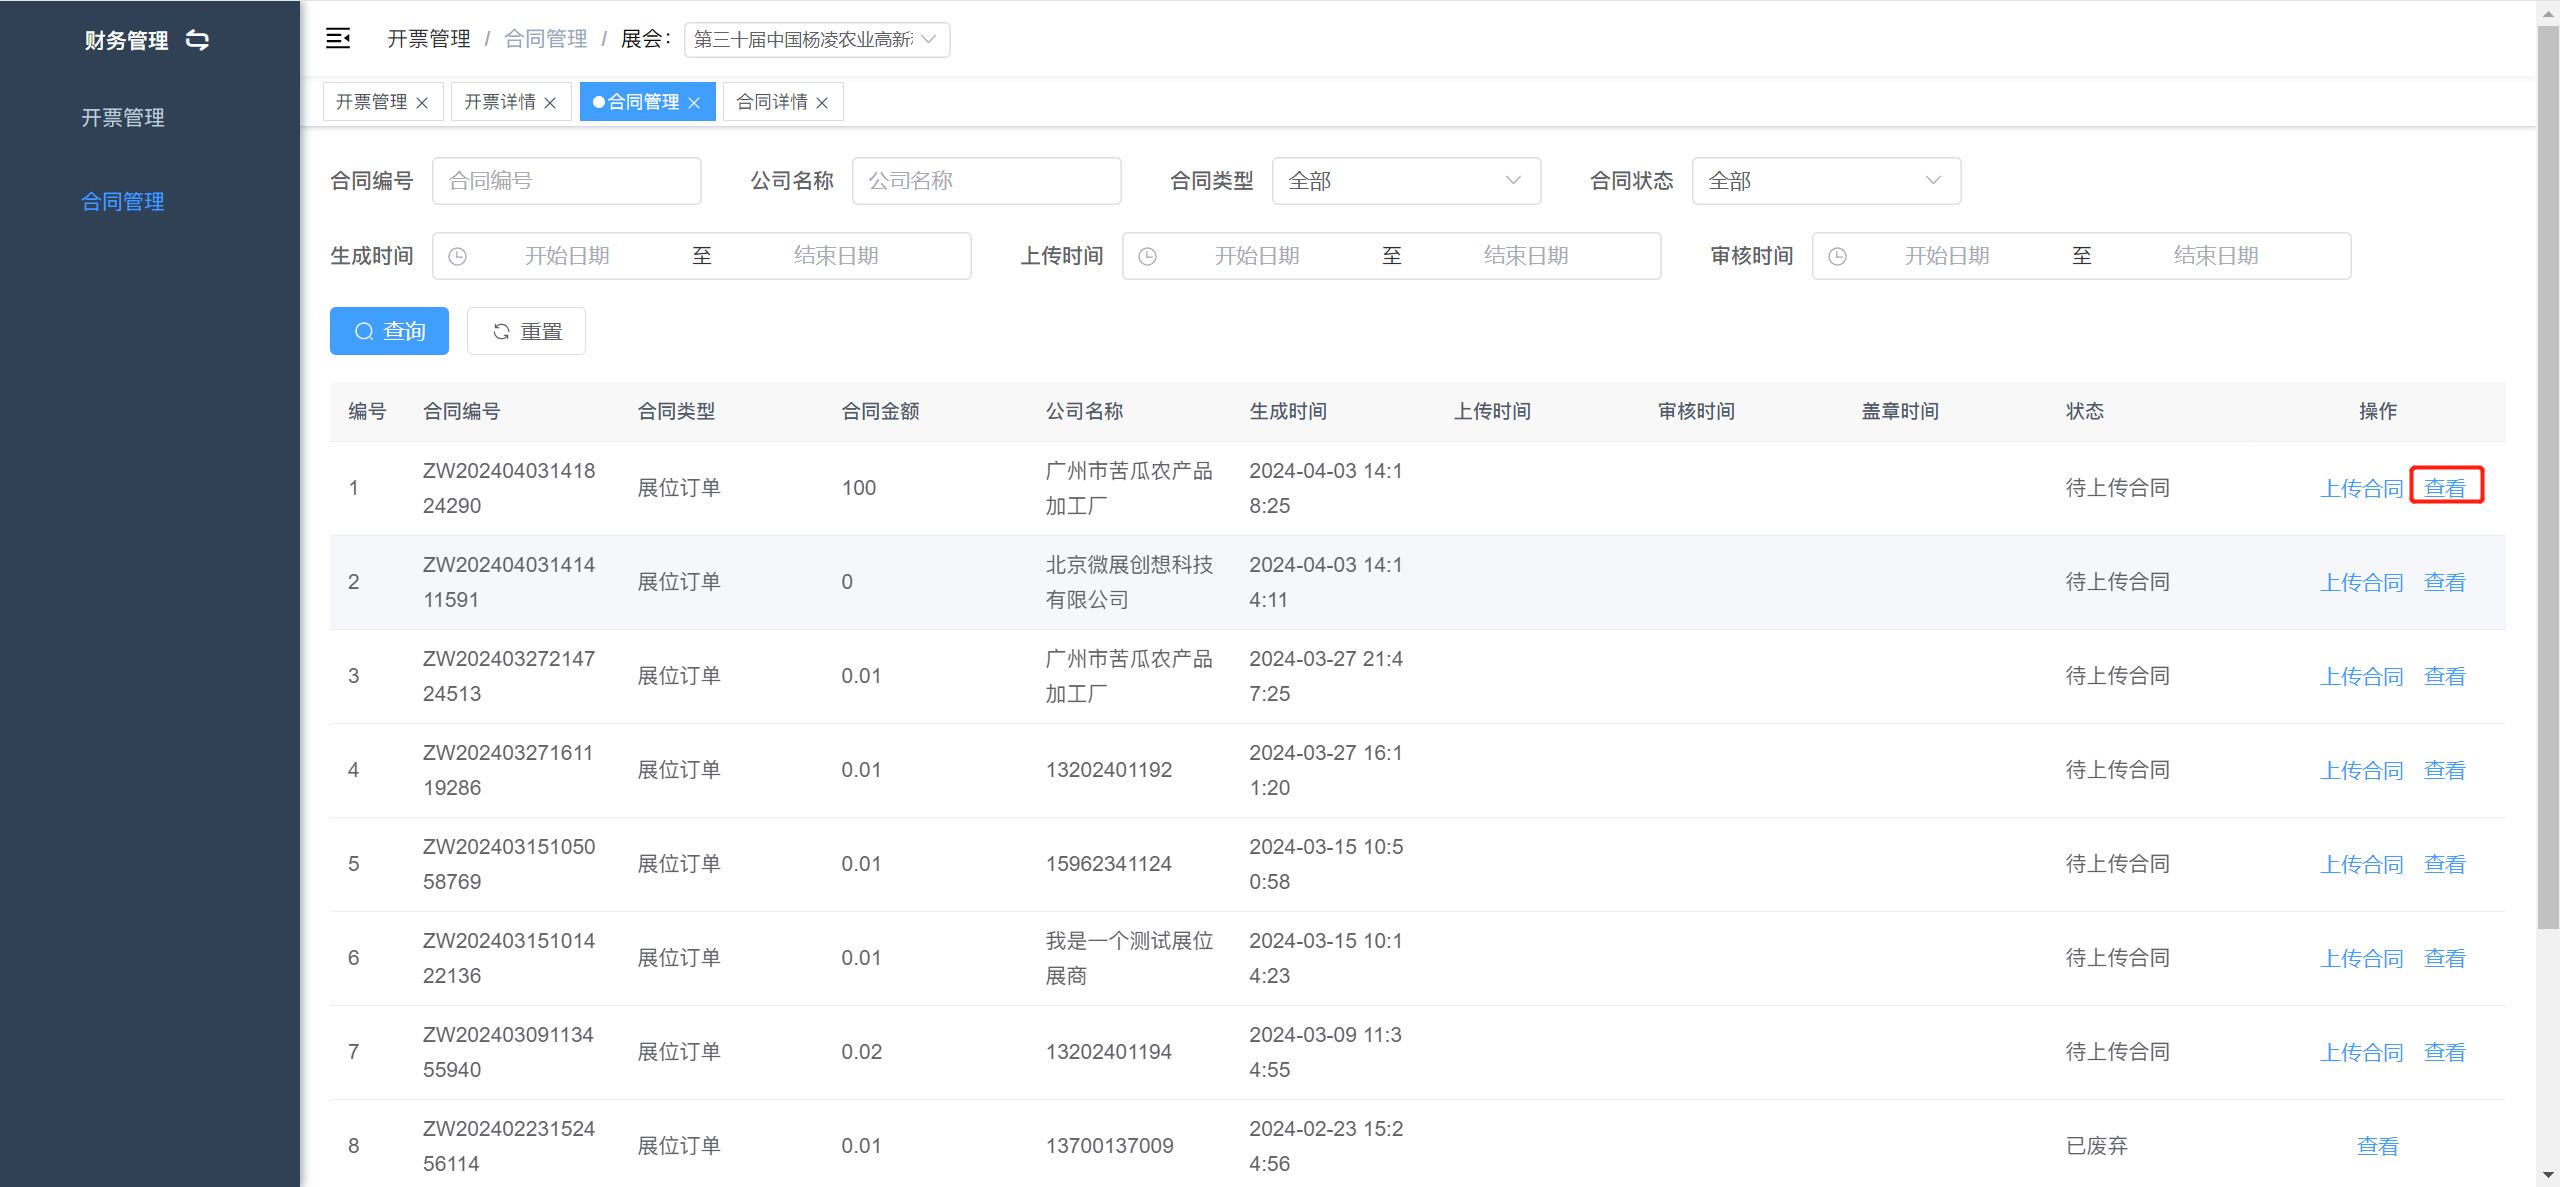Close the 开票详情 tab
This screenshot has height=1187, width=2560.
550,103
